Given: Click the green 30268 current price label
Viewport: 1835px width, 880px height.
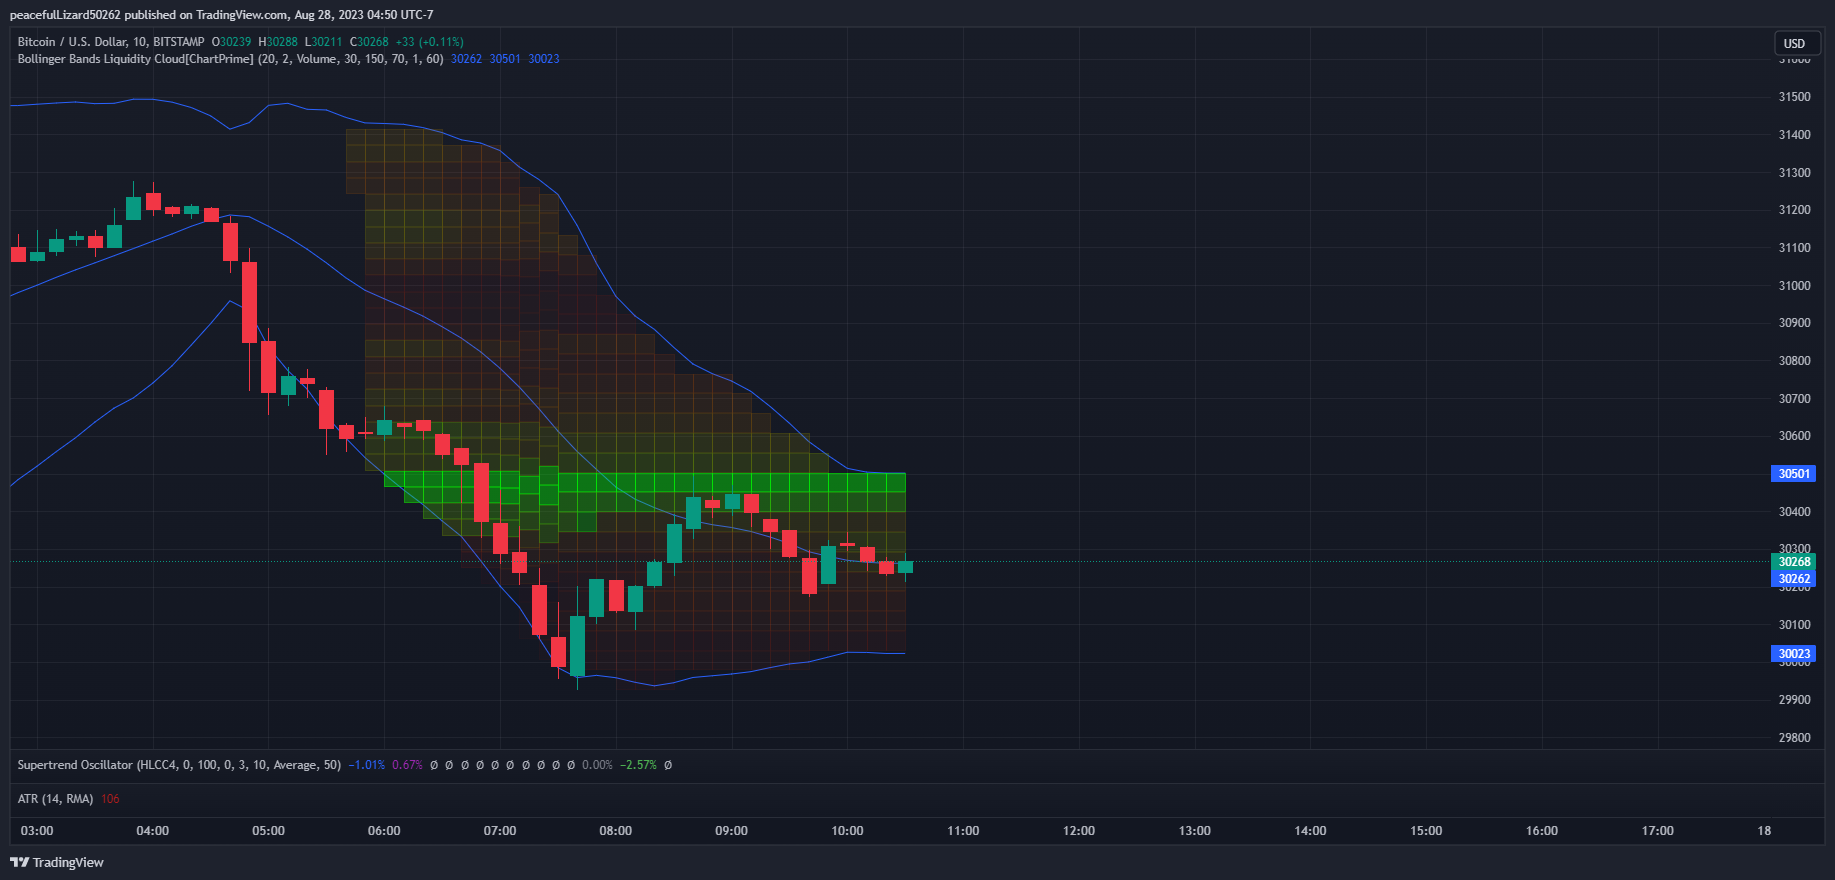Looking at the screenshot, I should pyautogui.click(x=1794, y=562).
